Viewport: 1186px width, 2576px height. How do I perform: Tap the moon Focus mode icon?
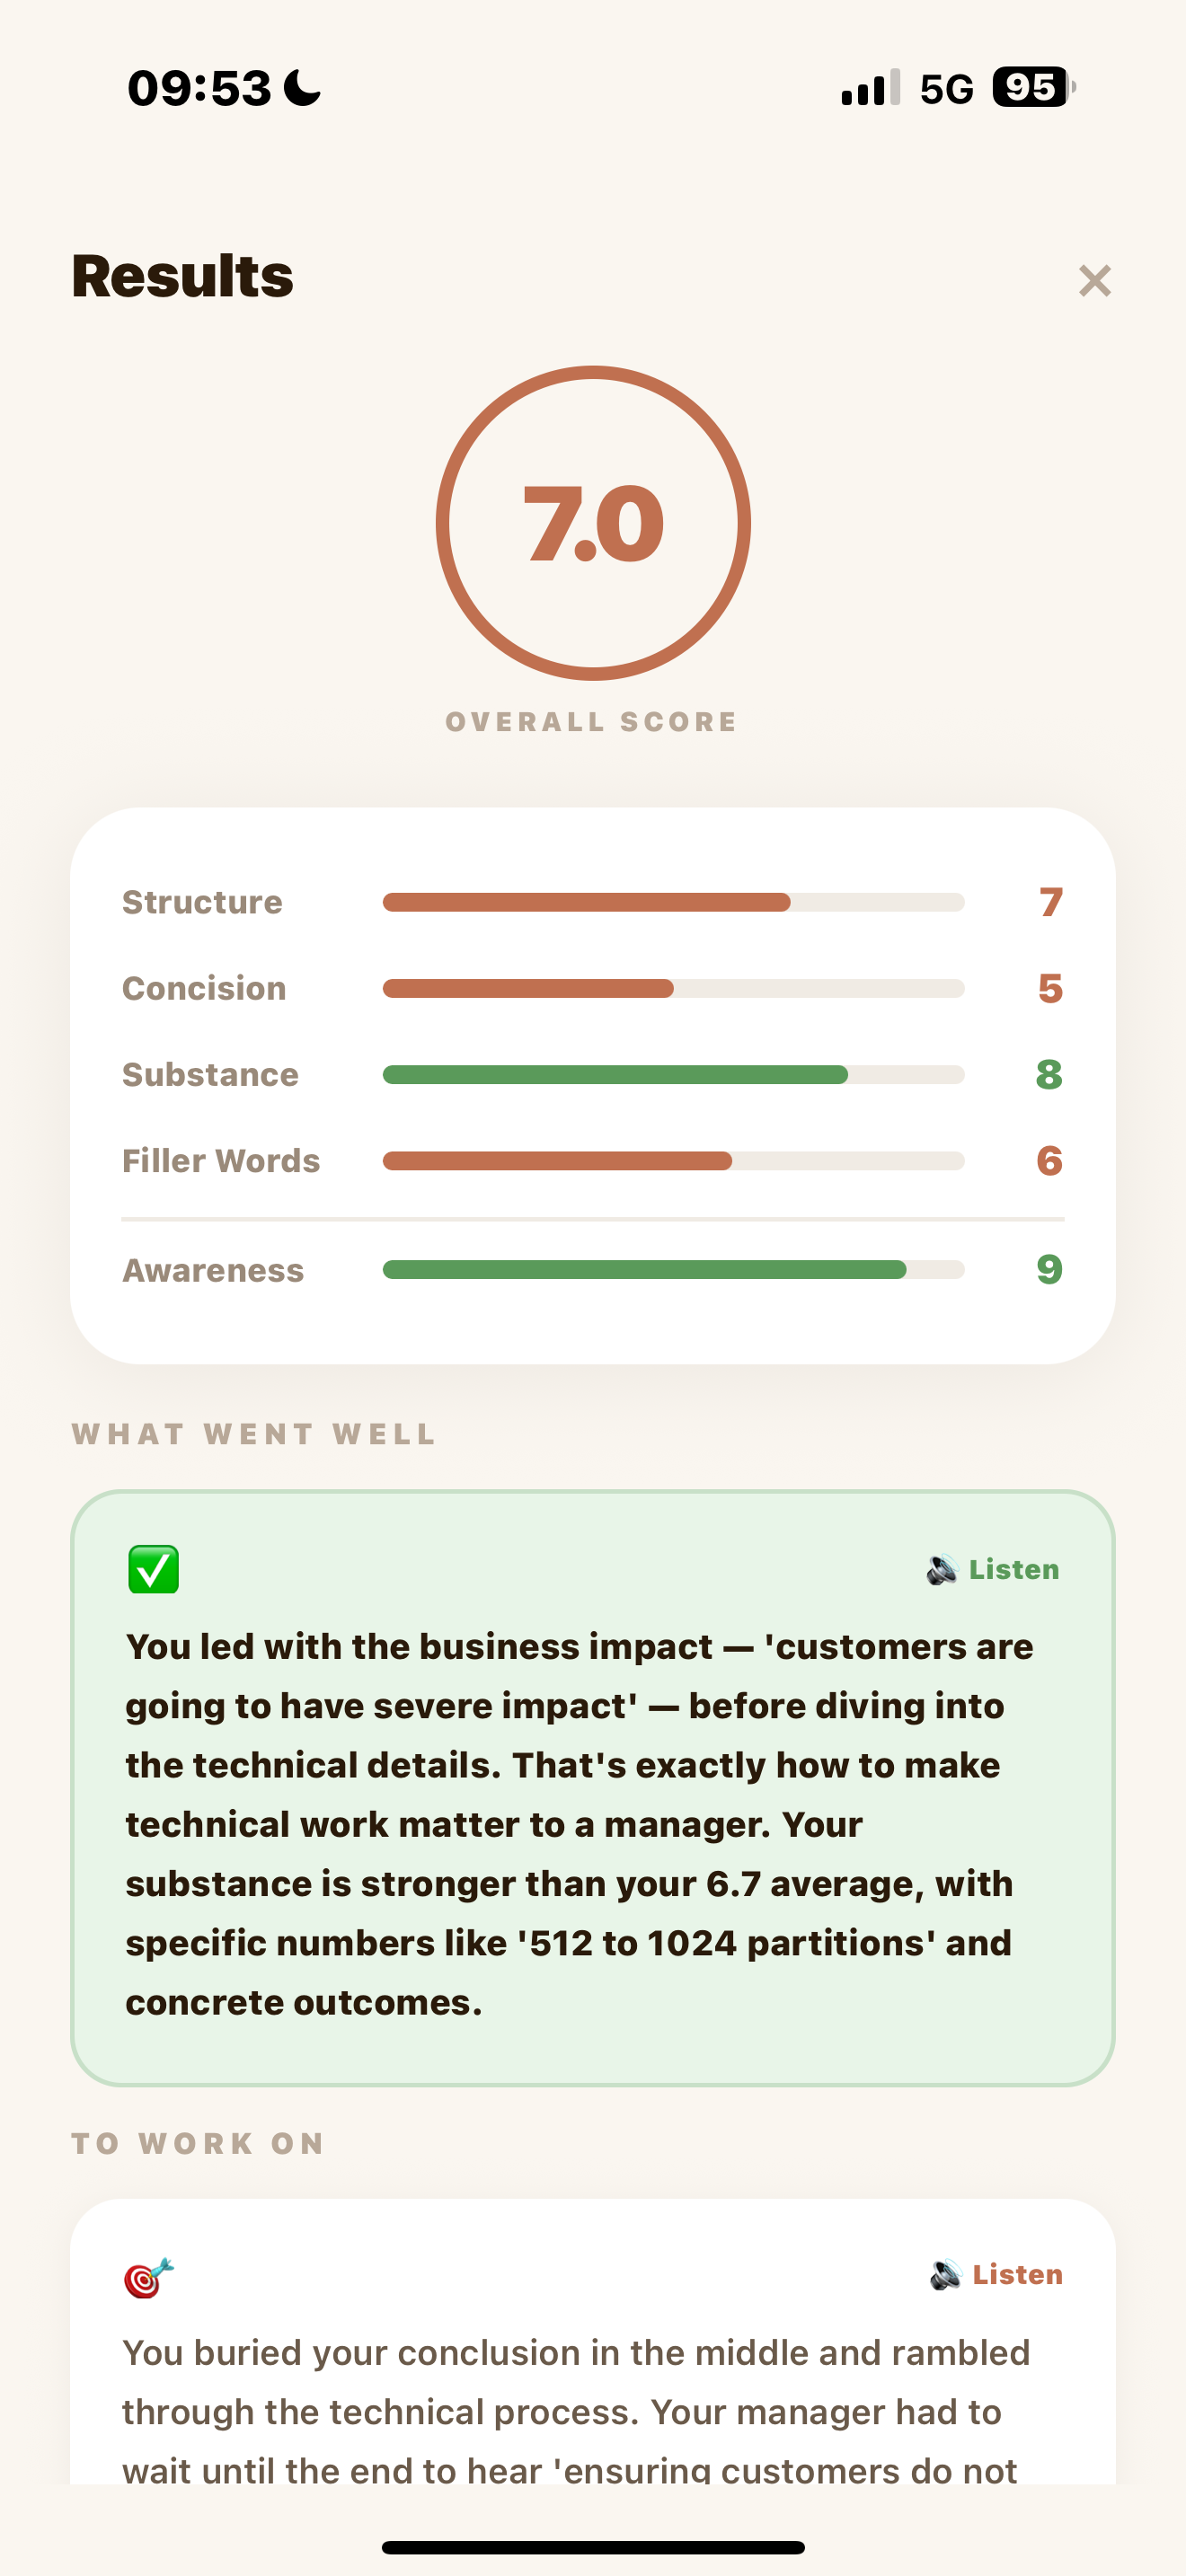[302, 88]
